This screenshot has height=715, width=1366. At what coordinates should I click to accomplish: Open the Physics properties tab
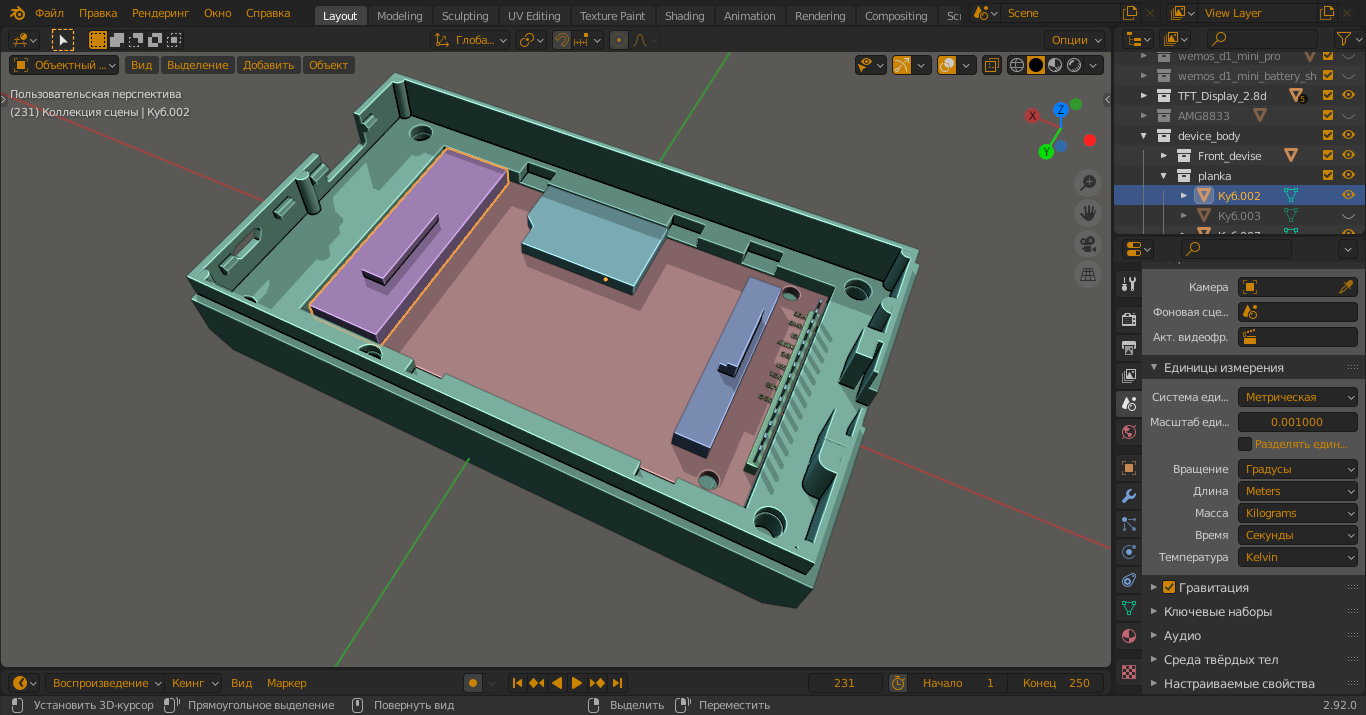(x=1129, y=552)
